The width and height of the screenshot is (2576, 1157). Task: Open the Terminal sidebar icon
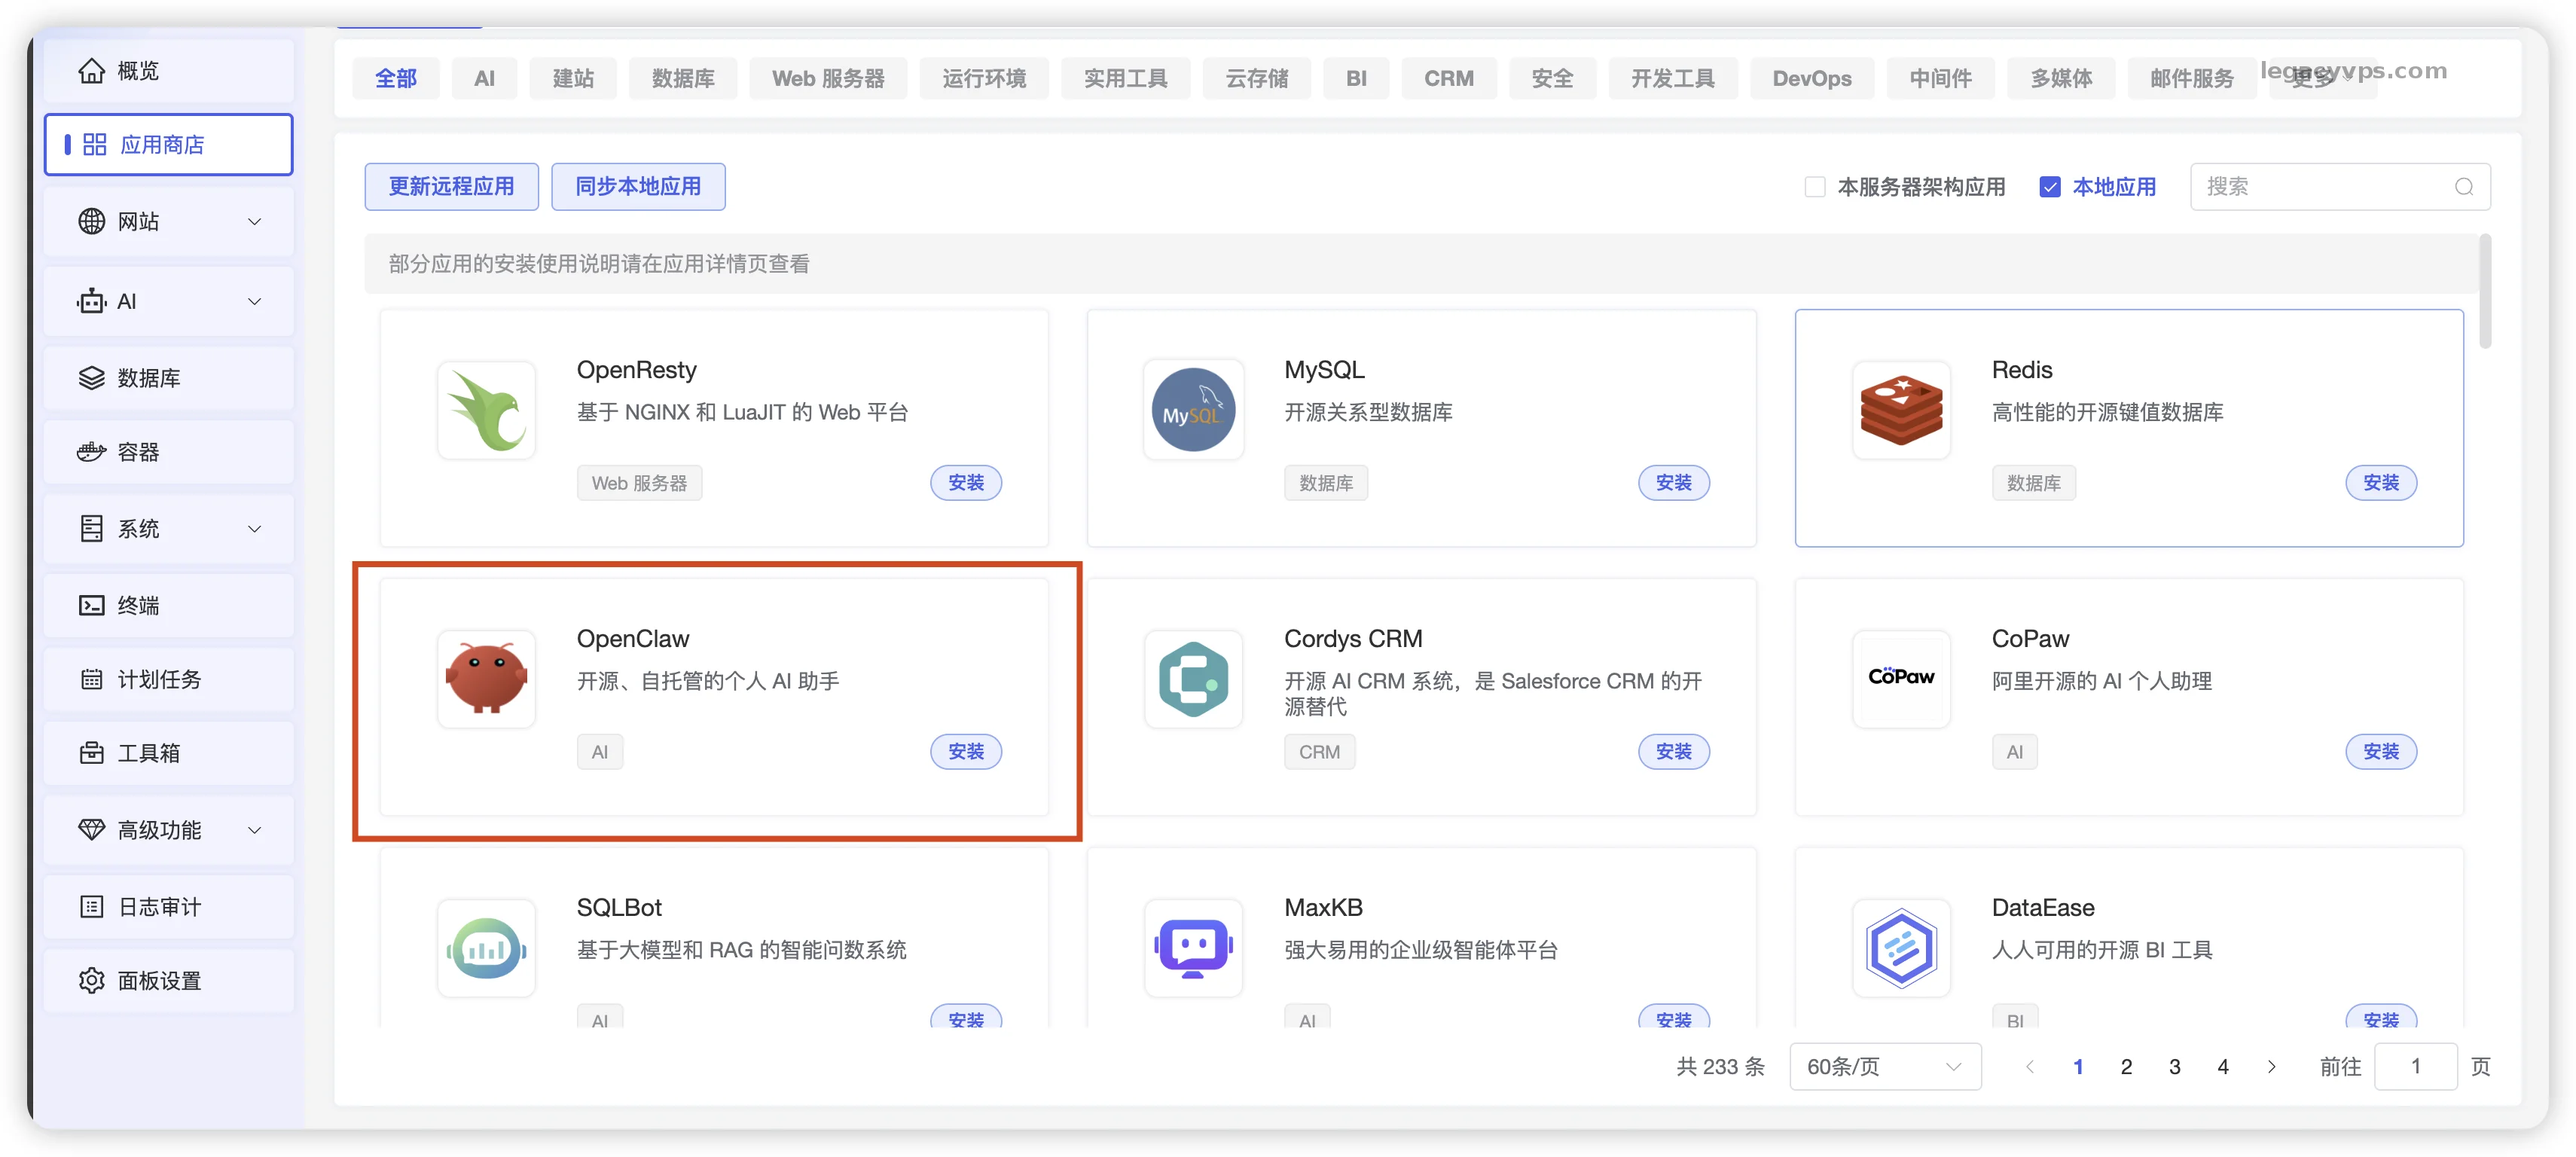[x=91, y=605]
